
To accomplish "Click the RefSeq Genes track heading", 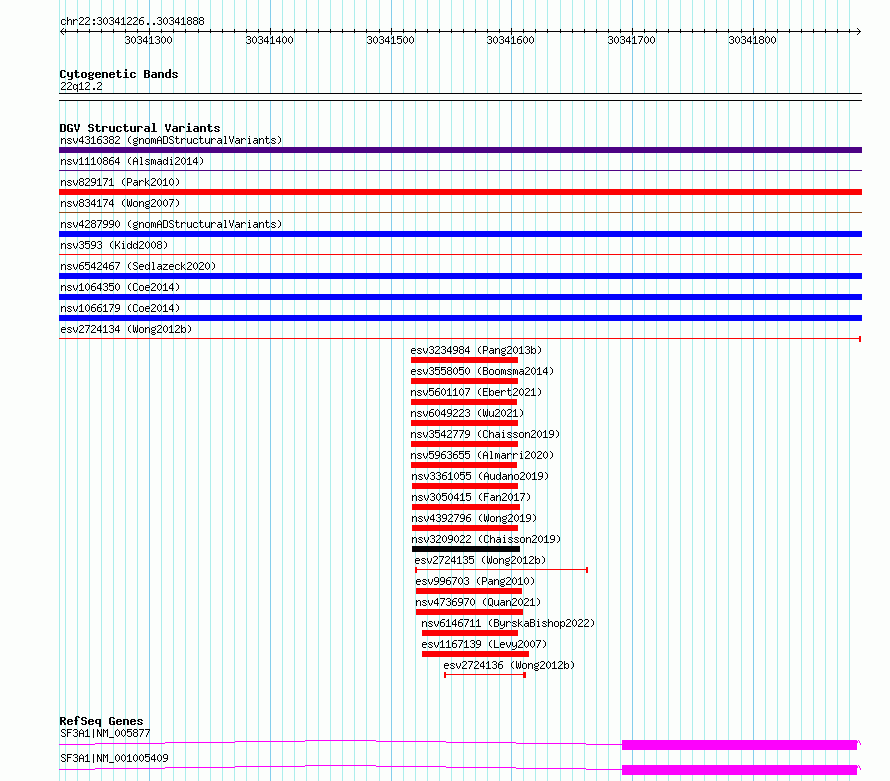I will [x=102, y=721].
